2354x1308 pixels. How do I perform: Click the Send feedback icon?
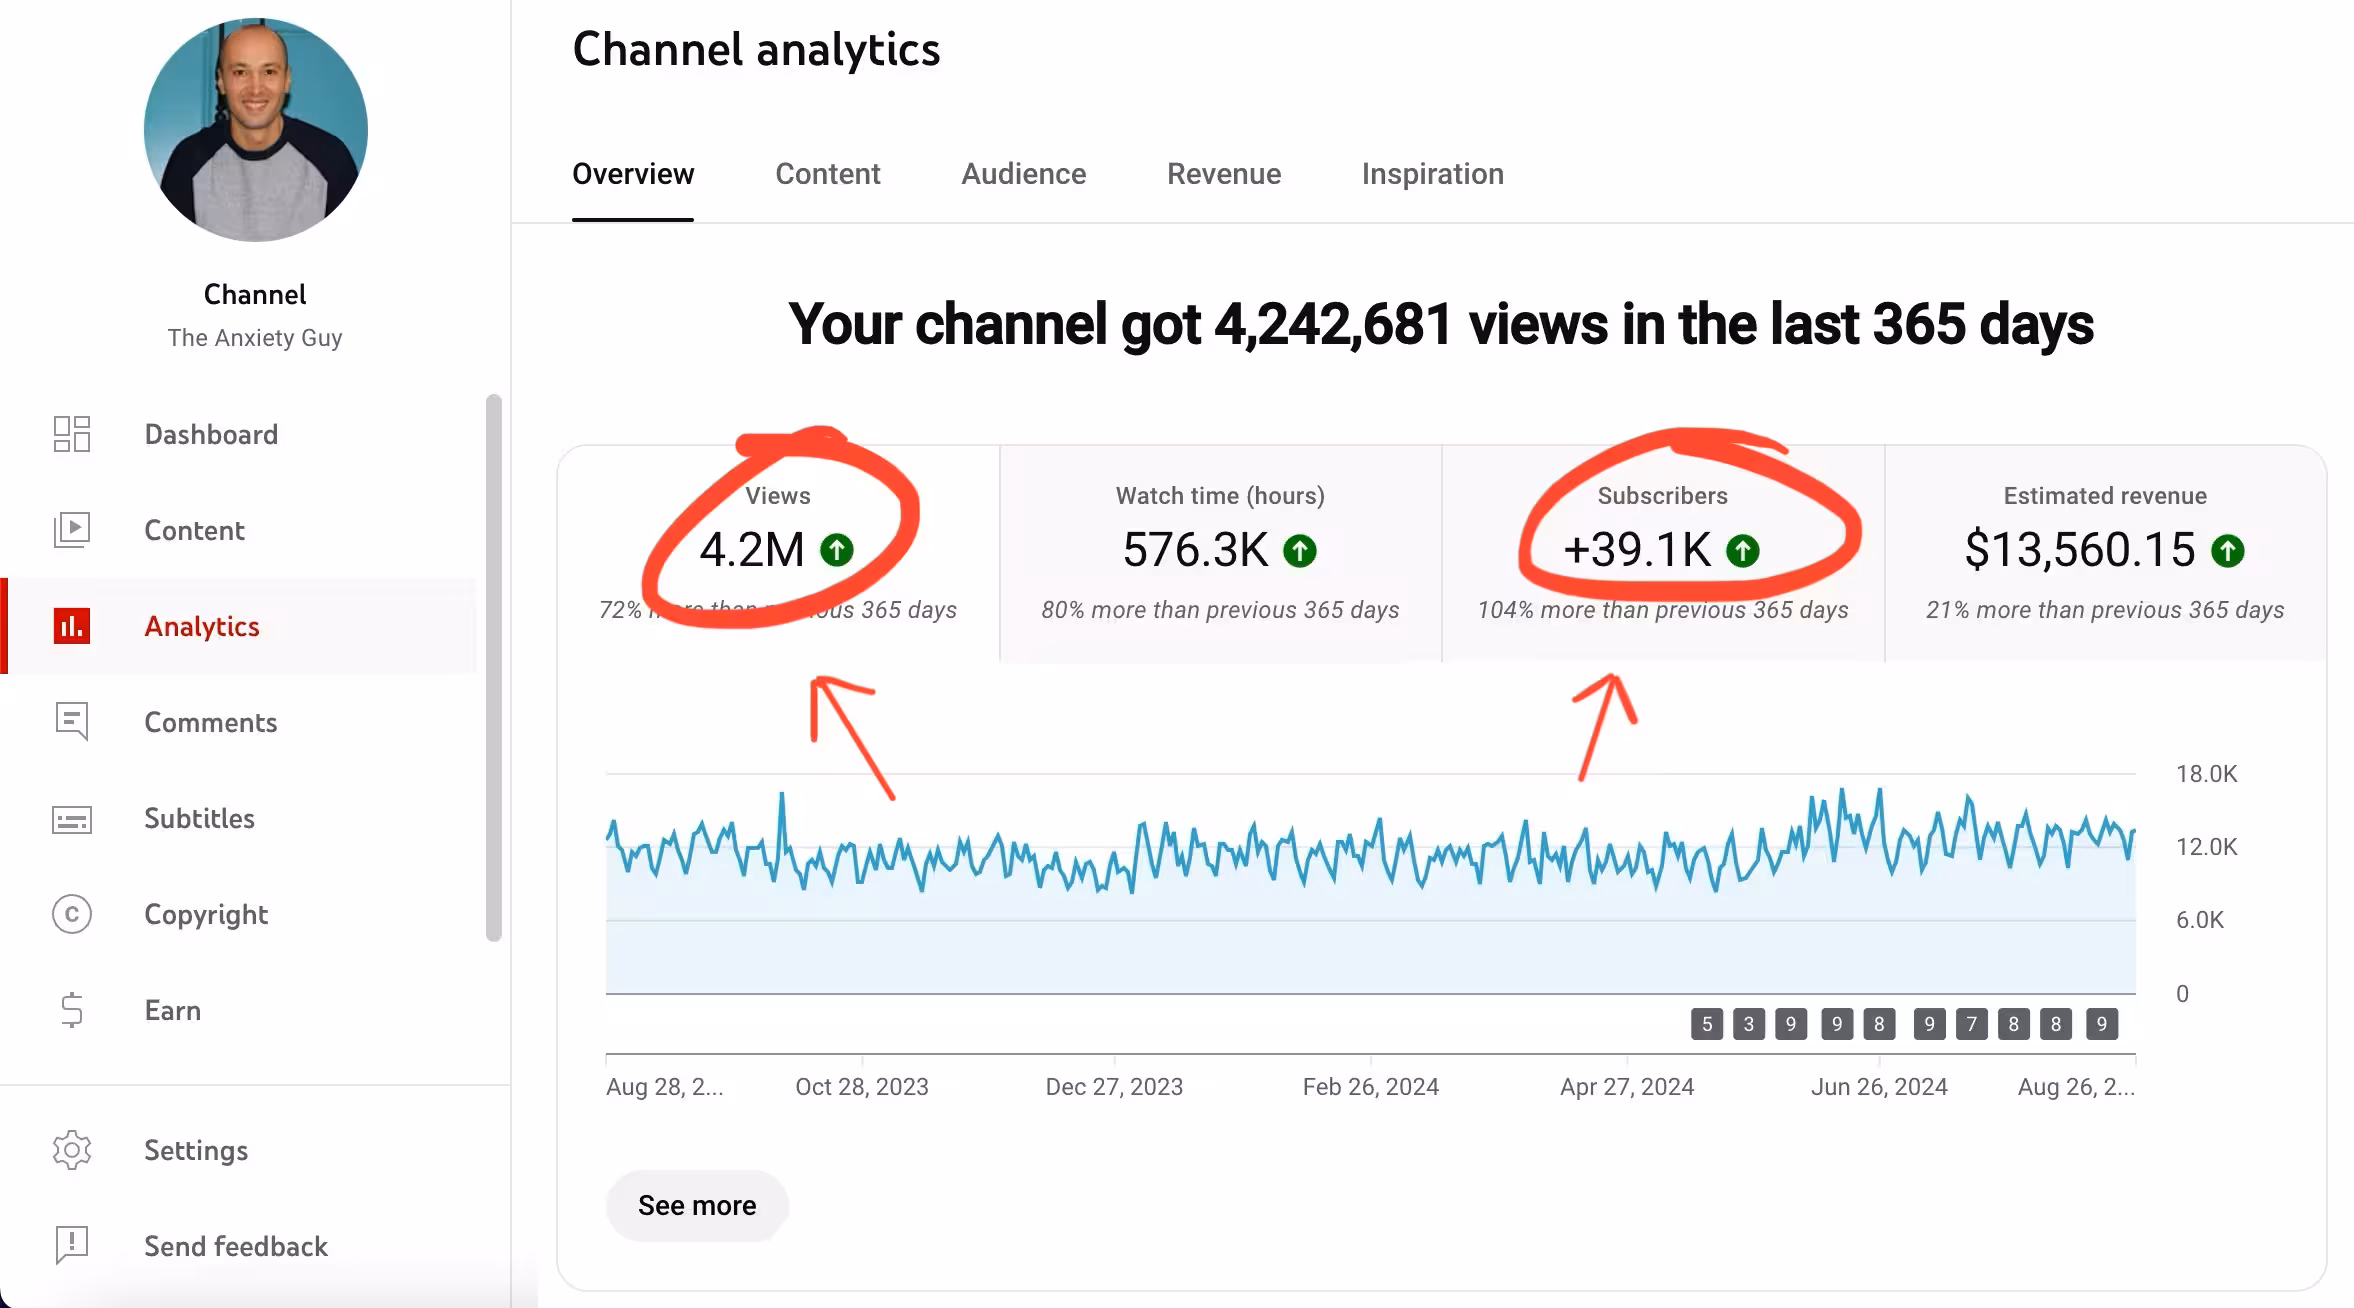[72, 1246]
